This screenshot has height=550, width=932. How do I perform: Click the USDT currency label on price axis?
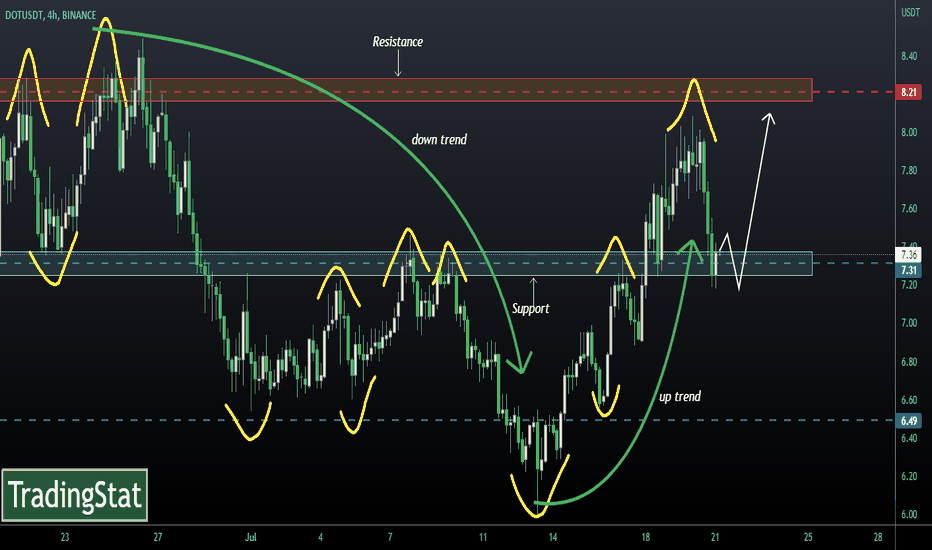[x=910, y=12]
